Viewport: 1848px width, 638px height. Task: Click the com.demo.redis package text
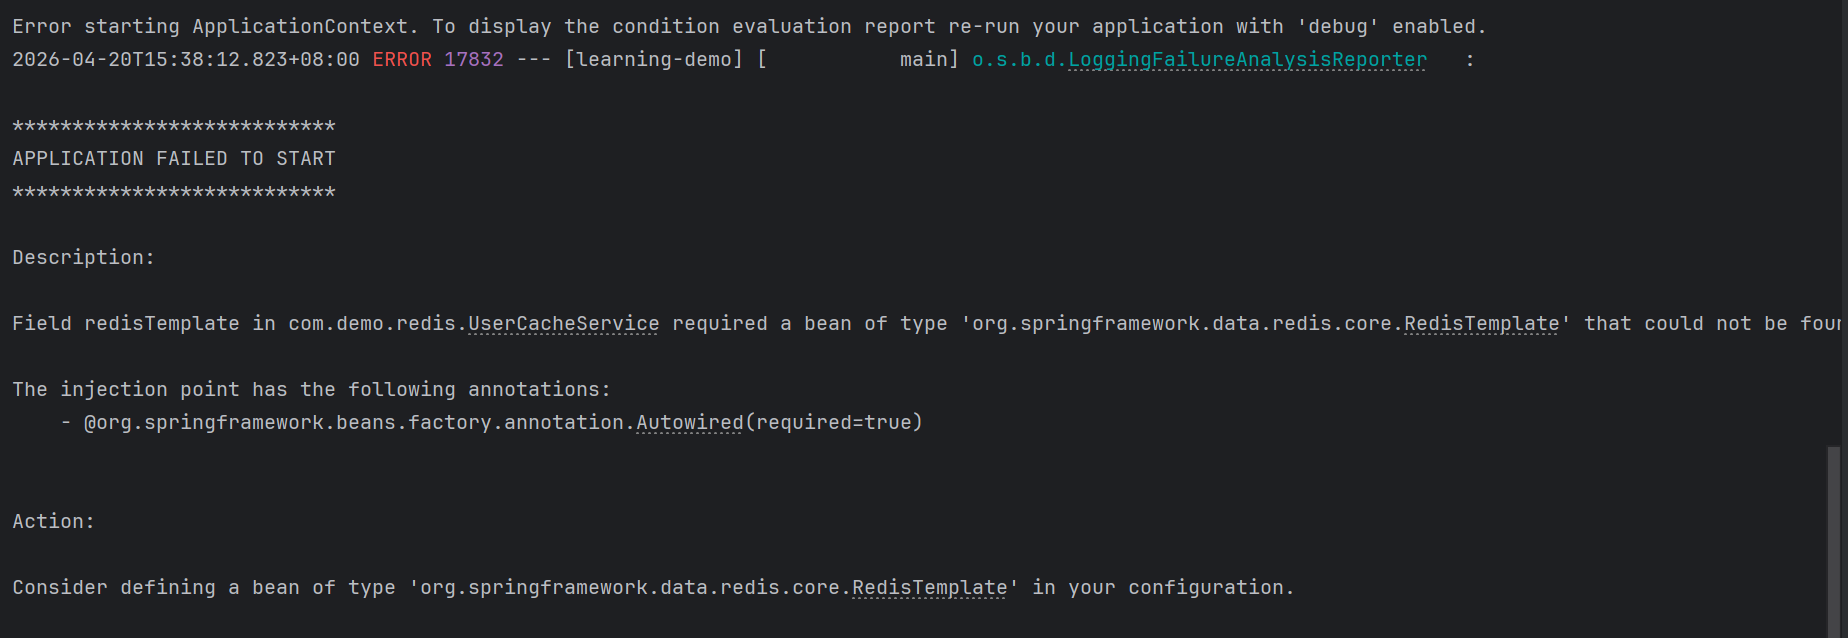tap(375, 324)
